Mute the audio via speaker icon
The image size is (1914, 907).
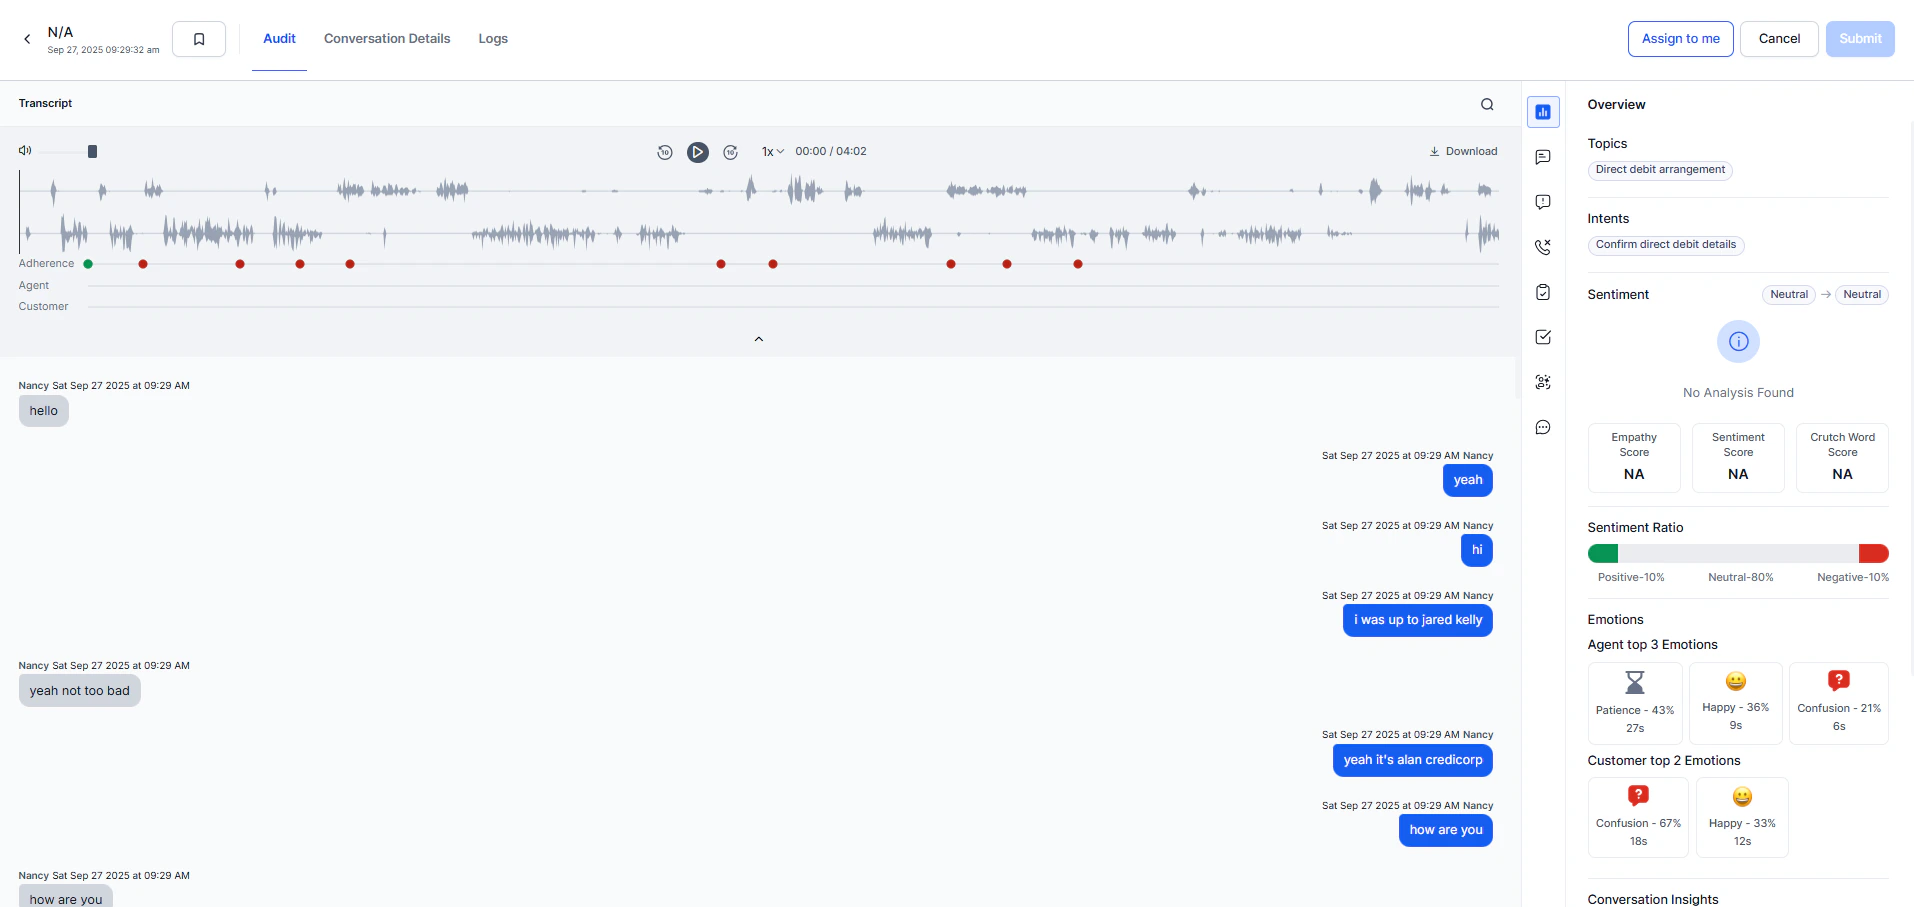[25, 151]
